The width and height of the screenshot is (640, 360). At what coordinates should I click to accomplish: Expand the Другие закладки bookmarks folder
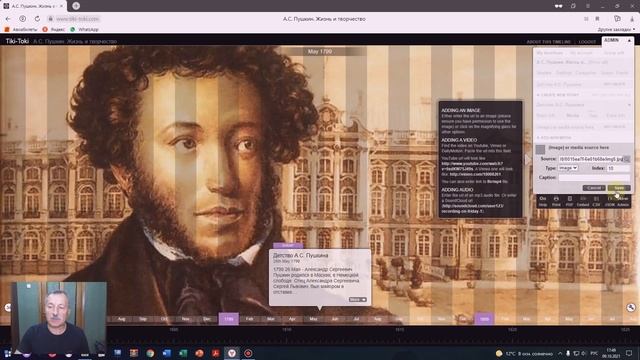pos(616,29)
